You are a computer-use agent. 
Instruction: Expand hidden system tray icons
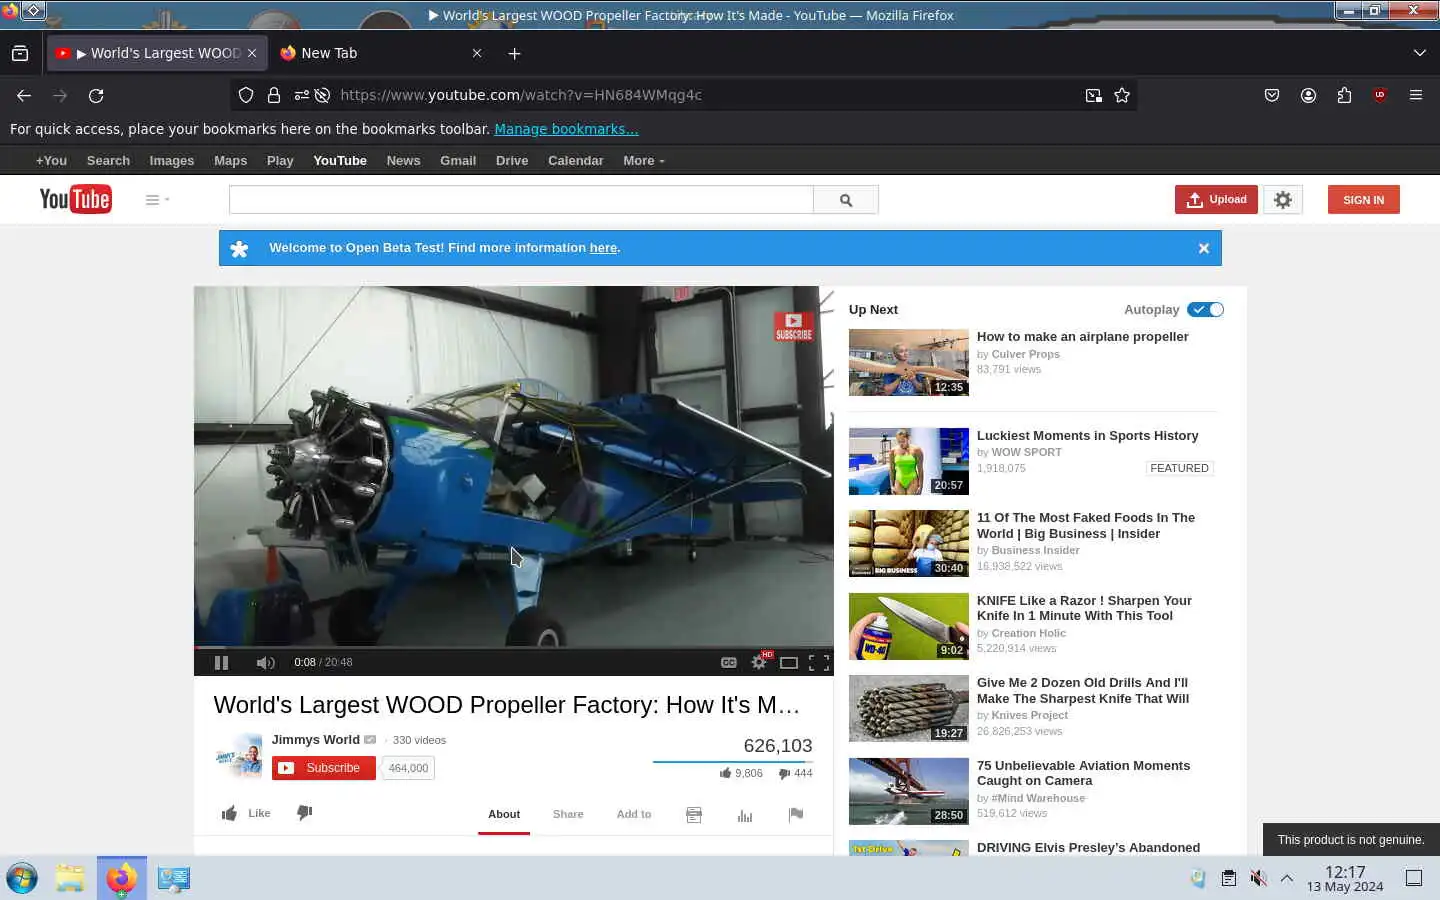[x=1287, y=878]
